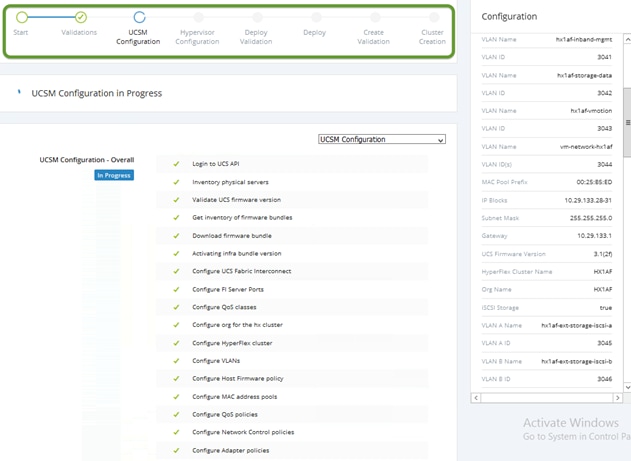Click check beside Validate UCS firmware version
631x461 pixels.
[176, 200]
